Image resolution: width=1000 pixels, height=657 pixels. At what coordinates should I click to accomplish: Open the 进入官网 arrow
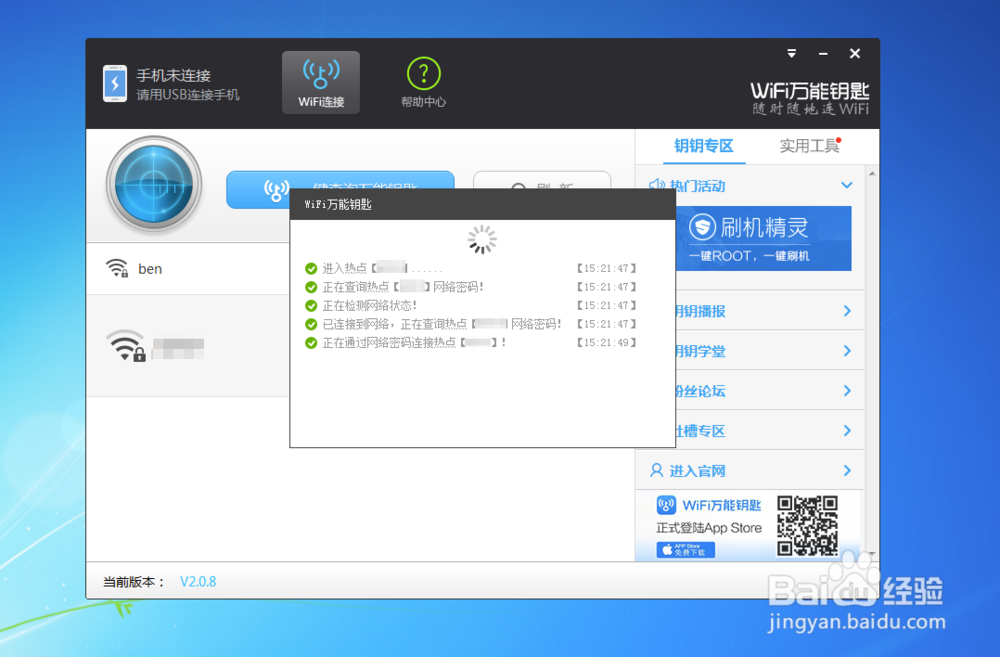tap(847, 471)
